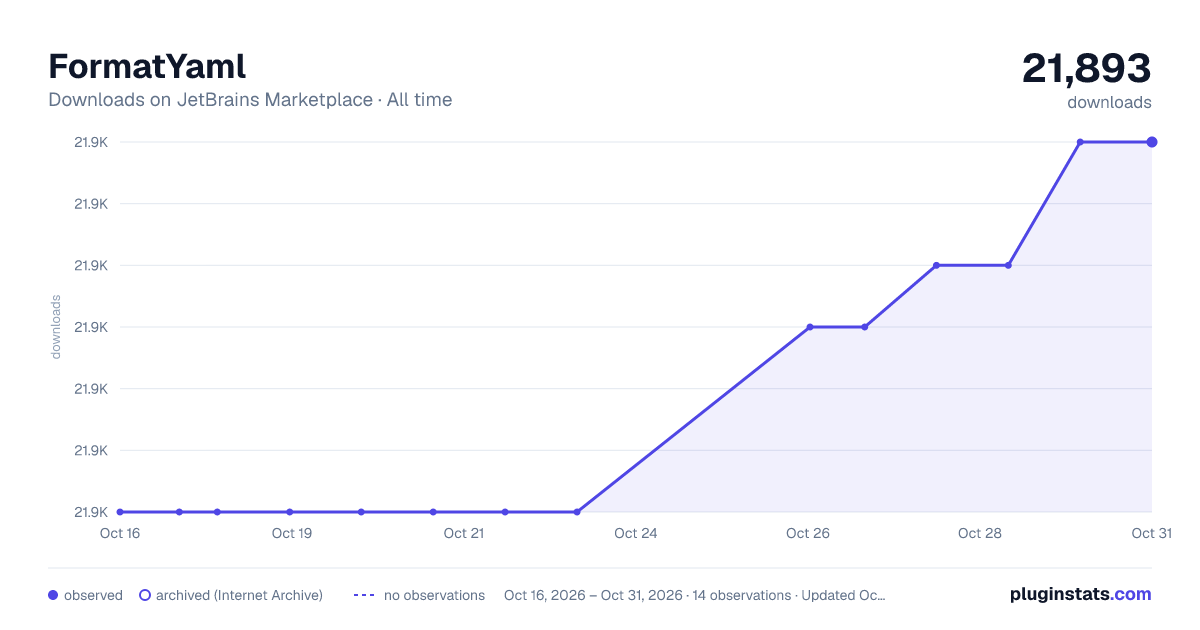Click the date range and observations footer text
This screenshot has height=630, width=1200.
(695, 595)
